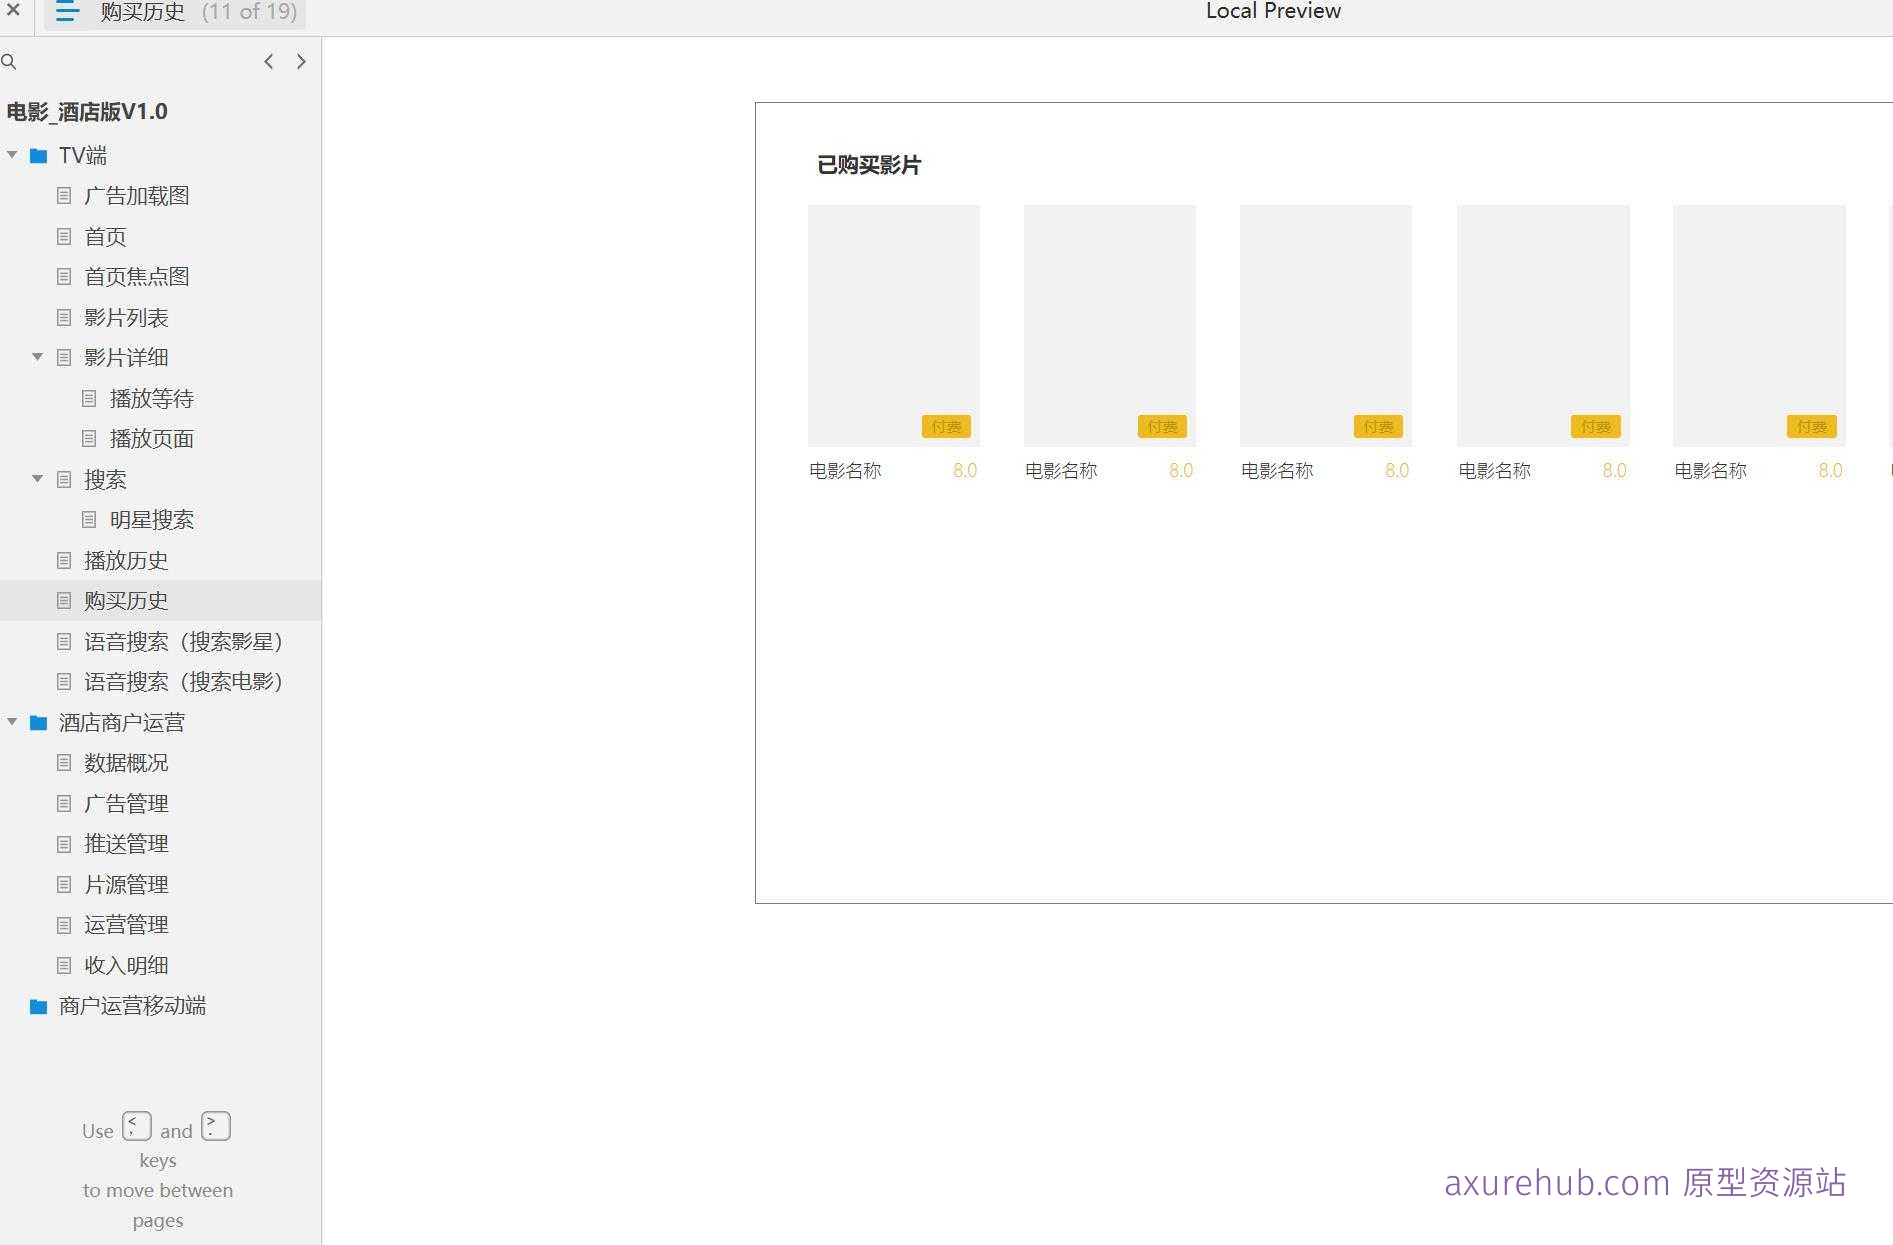Click page icon beside 收入明细
This screenshot has height=1245, width=1893.
click(x=64, y=966)
